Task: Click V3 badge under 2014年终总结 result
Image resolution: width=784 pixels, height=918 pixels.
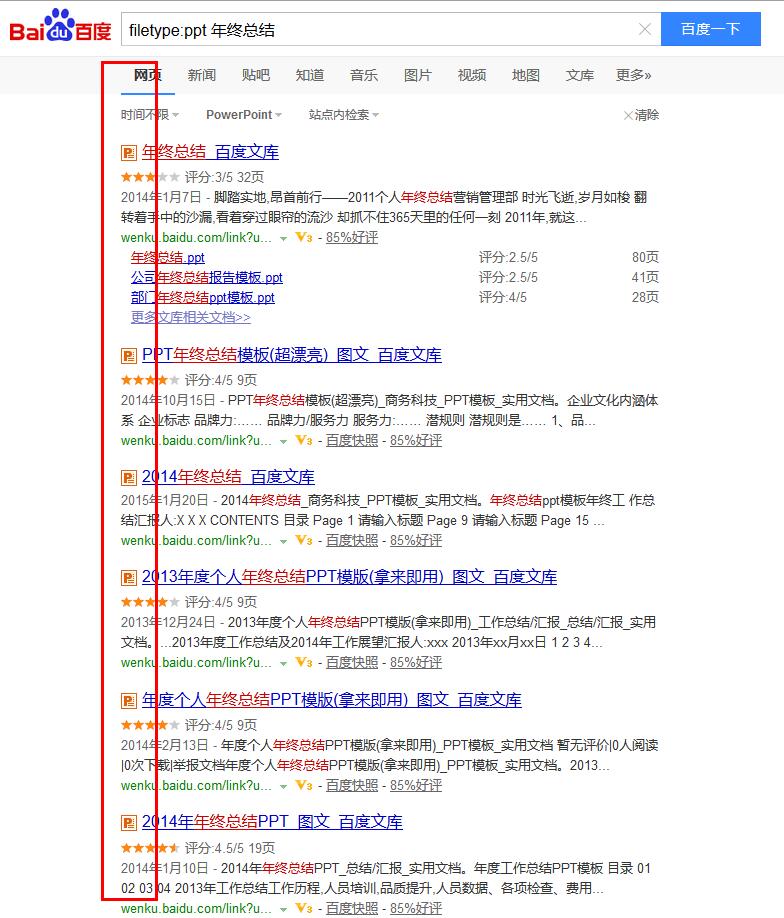Action: (x=304, y=540)
